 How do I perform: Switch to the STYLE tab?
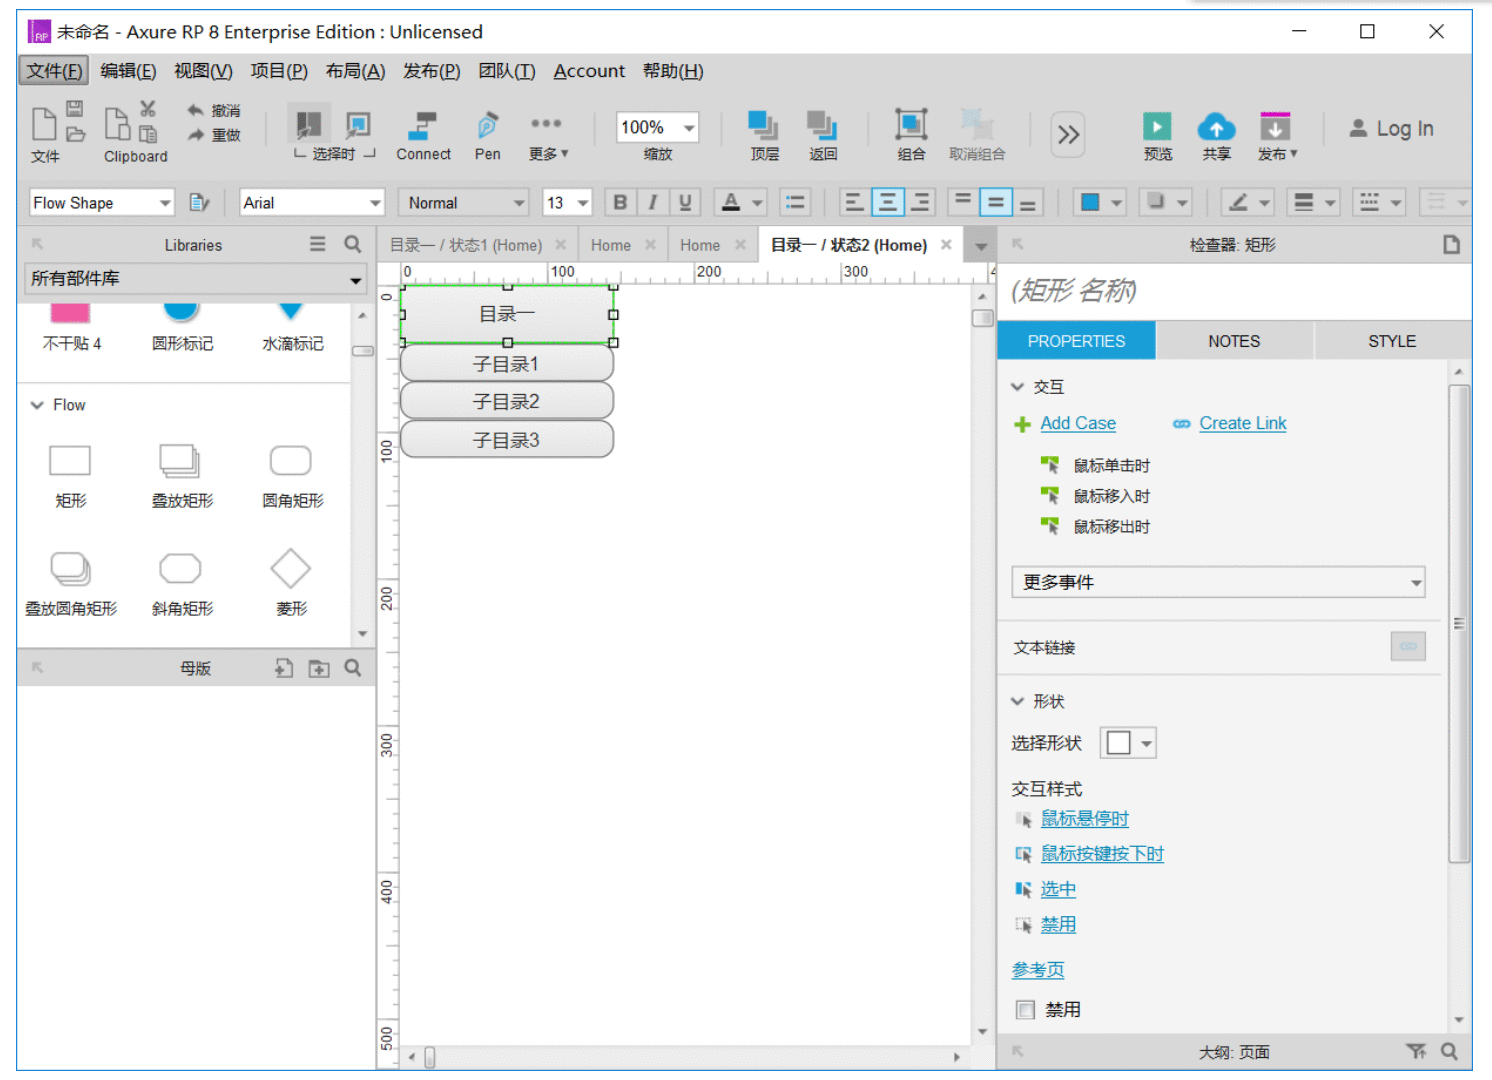[x=1392, y=341]
